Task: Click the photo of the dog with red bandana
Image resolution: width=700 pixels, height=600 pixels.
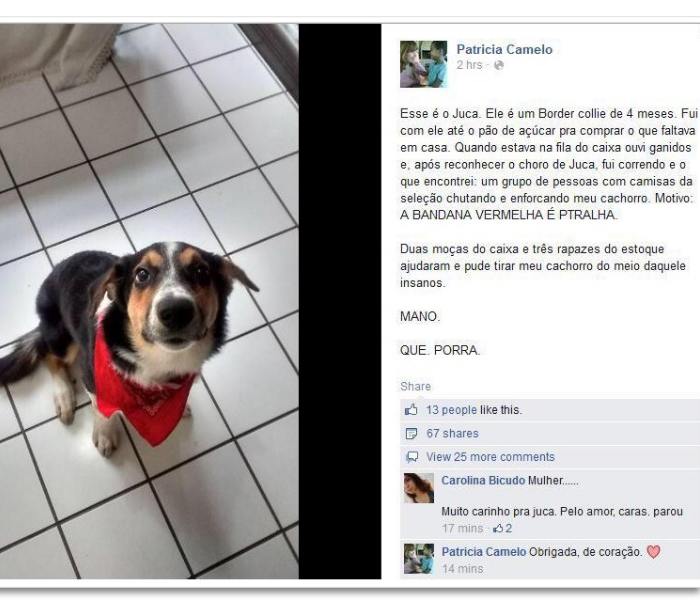Action: click(x=149, y=301)
